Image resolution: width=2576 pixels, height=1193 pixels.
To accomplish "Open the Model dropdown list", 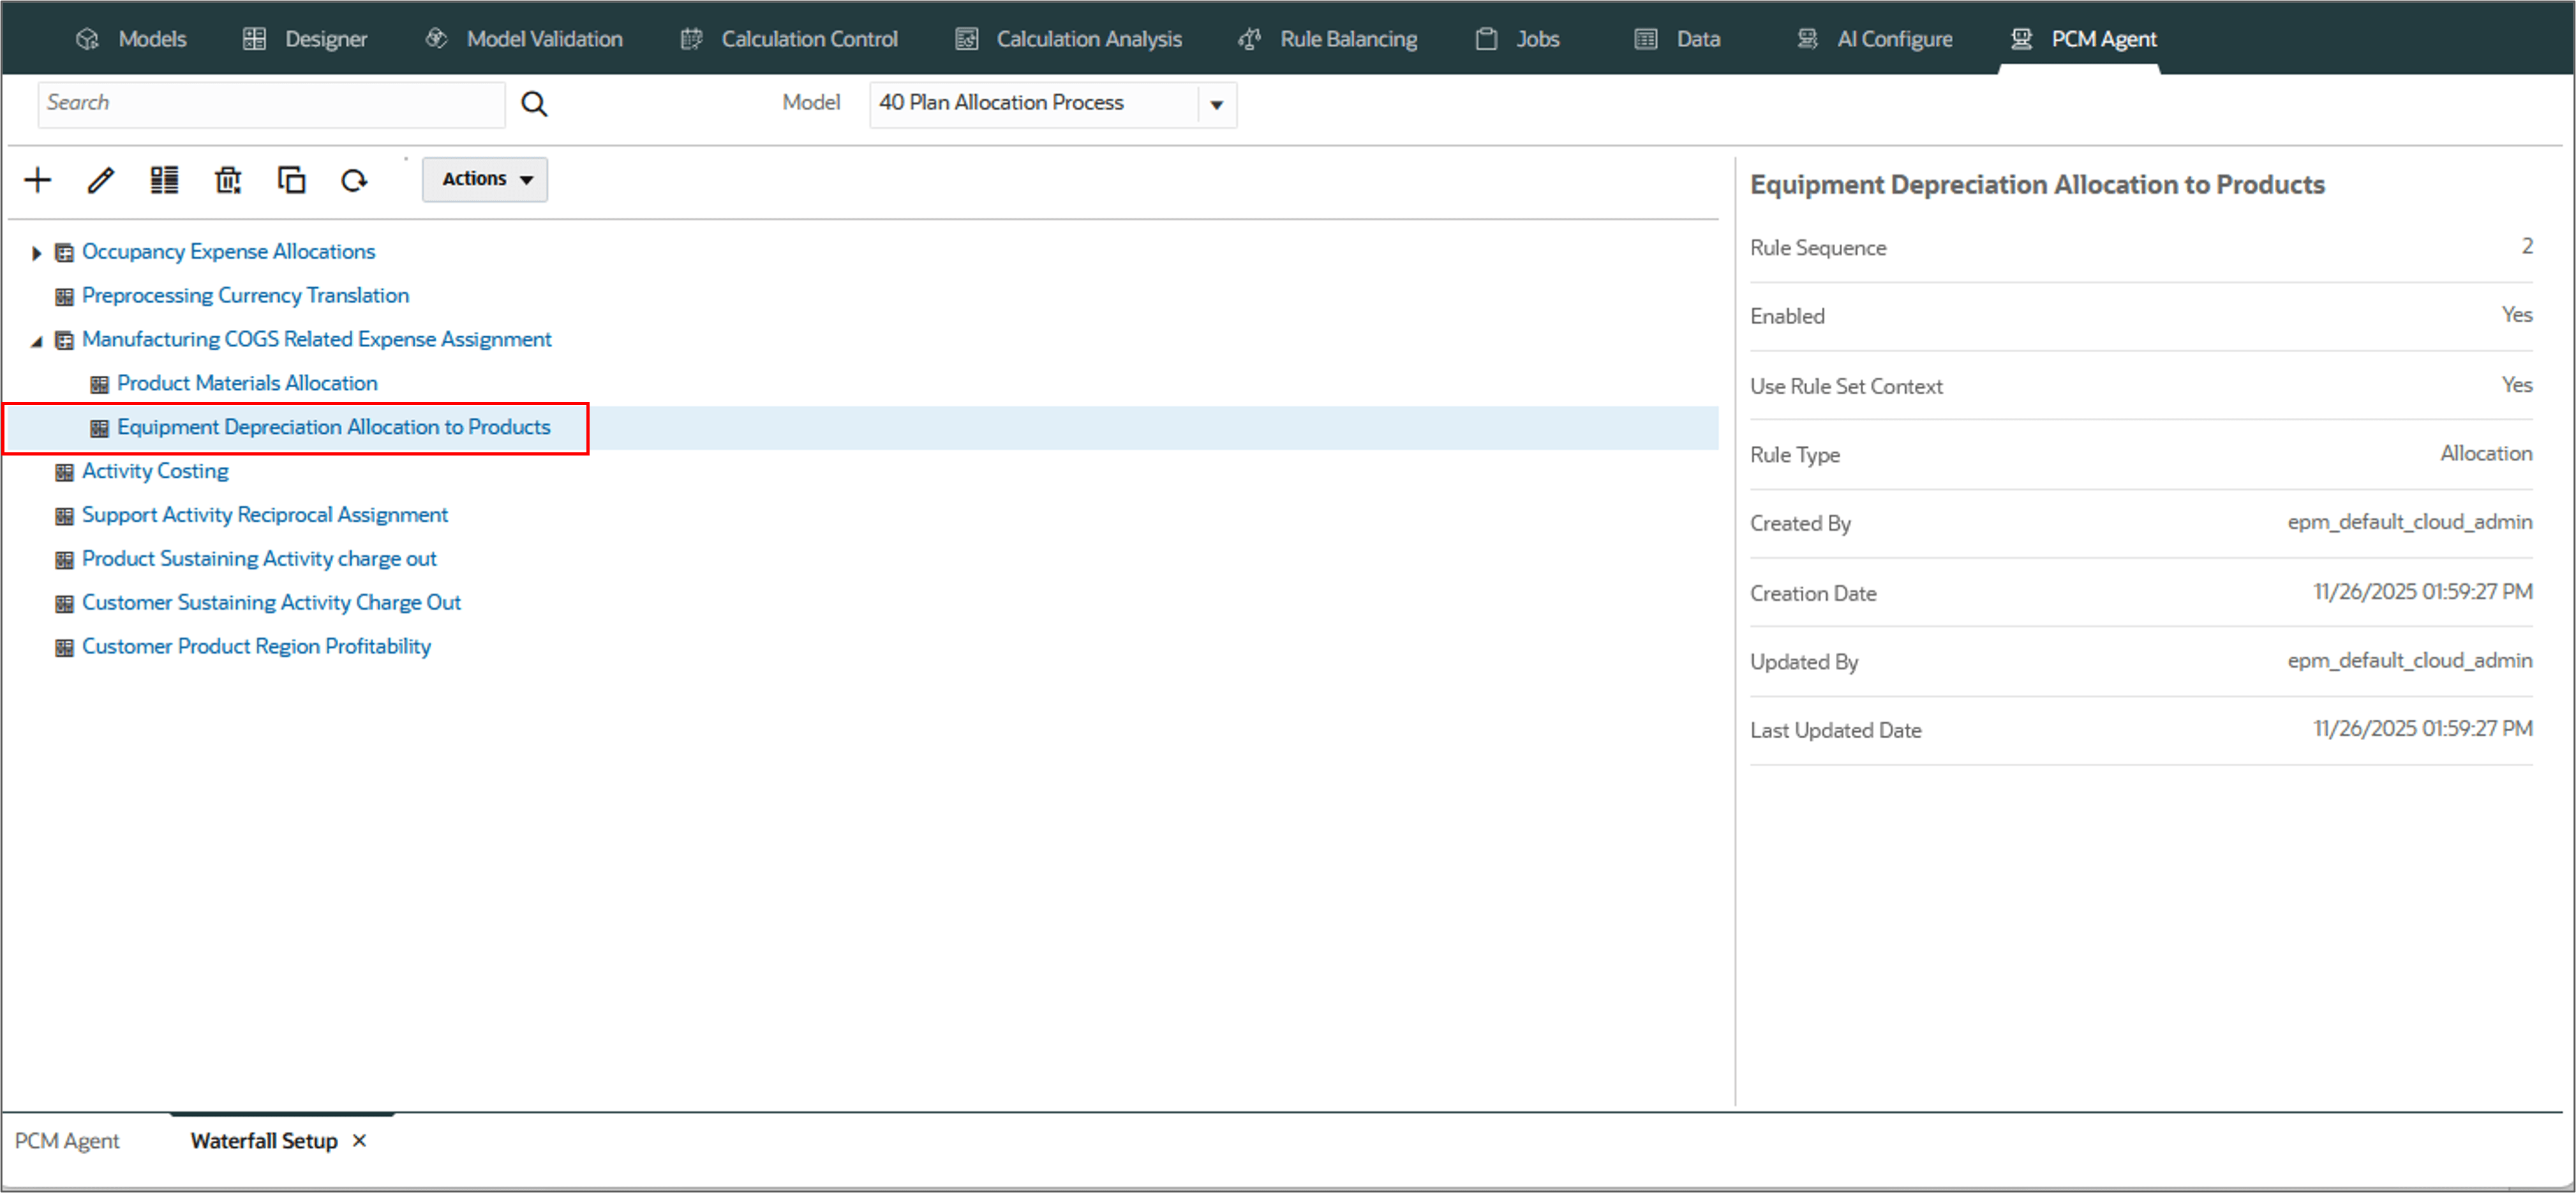I will point(1216,104).
